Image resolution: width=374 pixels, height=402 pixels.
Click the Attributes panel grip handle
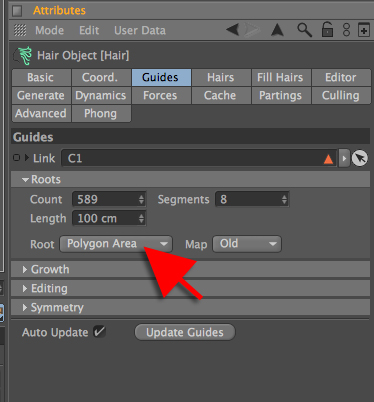[20, 30]
